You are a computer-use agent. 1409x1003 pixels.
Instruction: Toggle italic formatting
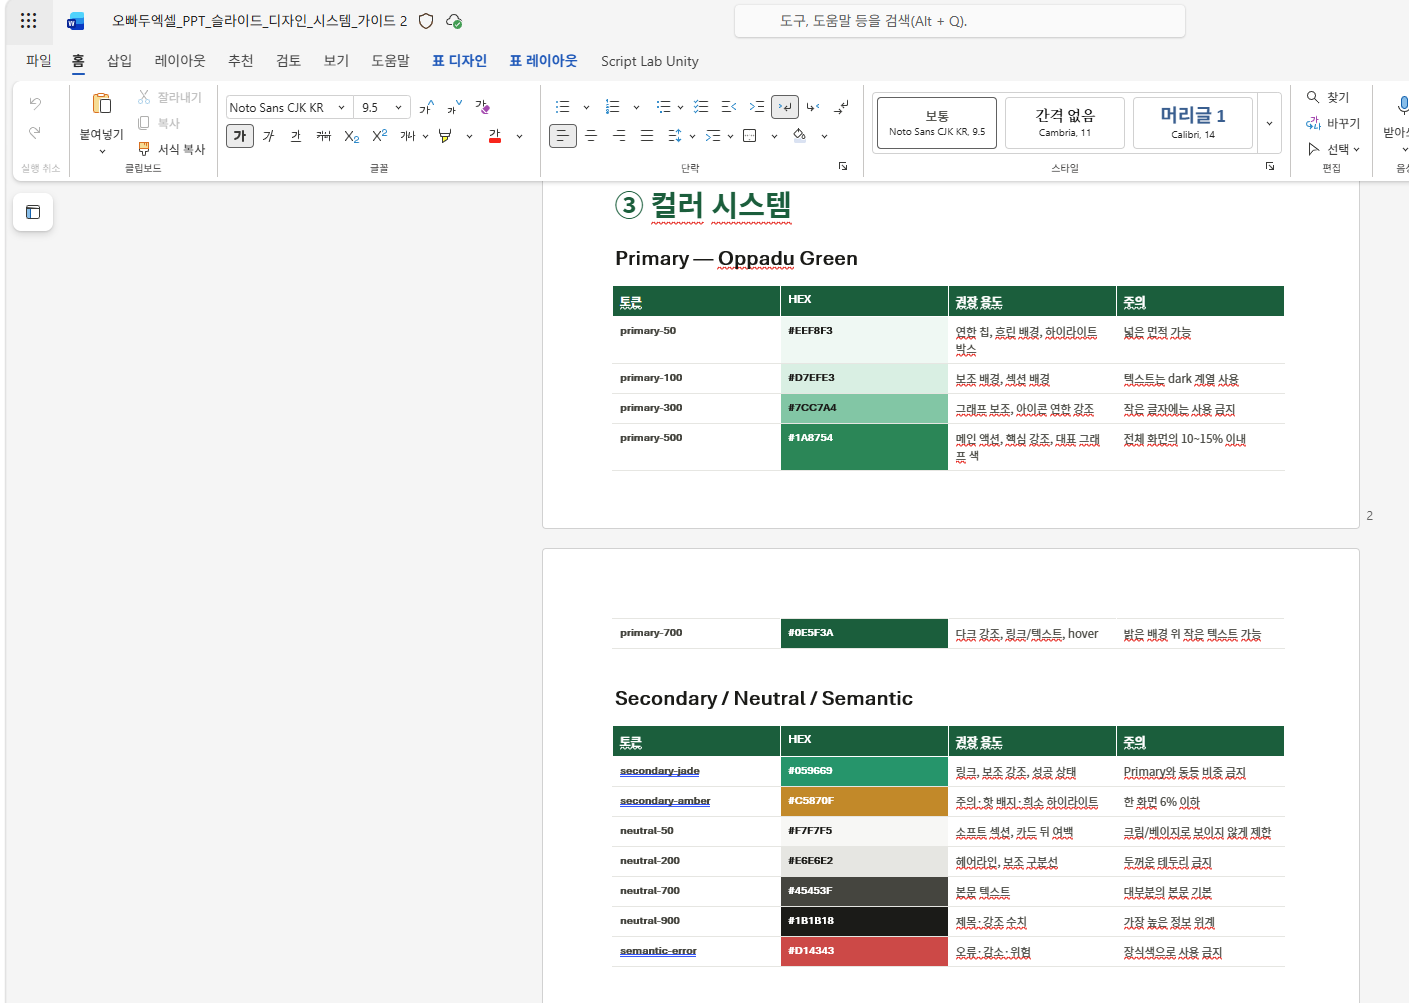[x=268, y=136]
